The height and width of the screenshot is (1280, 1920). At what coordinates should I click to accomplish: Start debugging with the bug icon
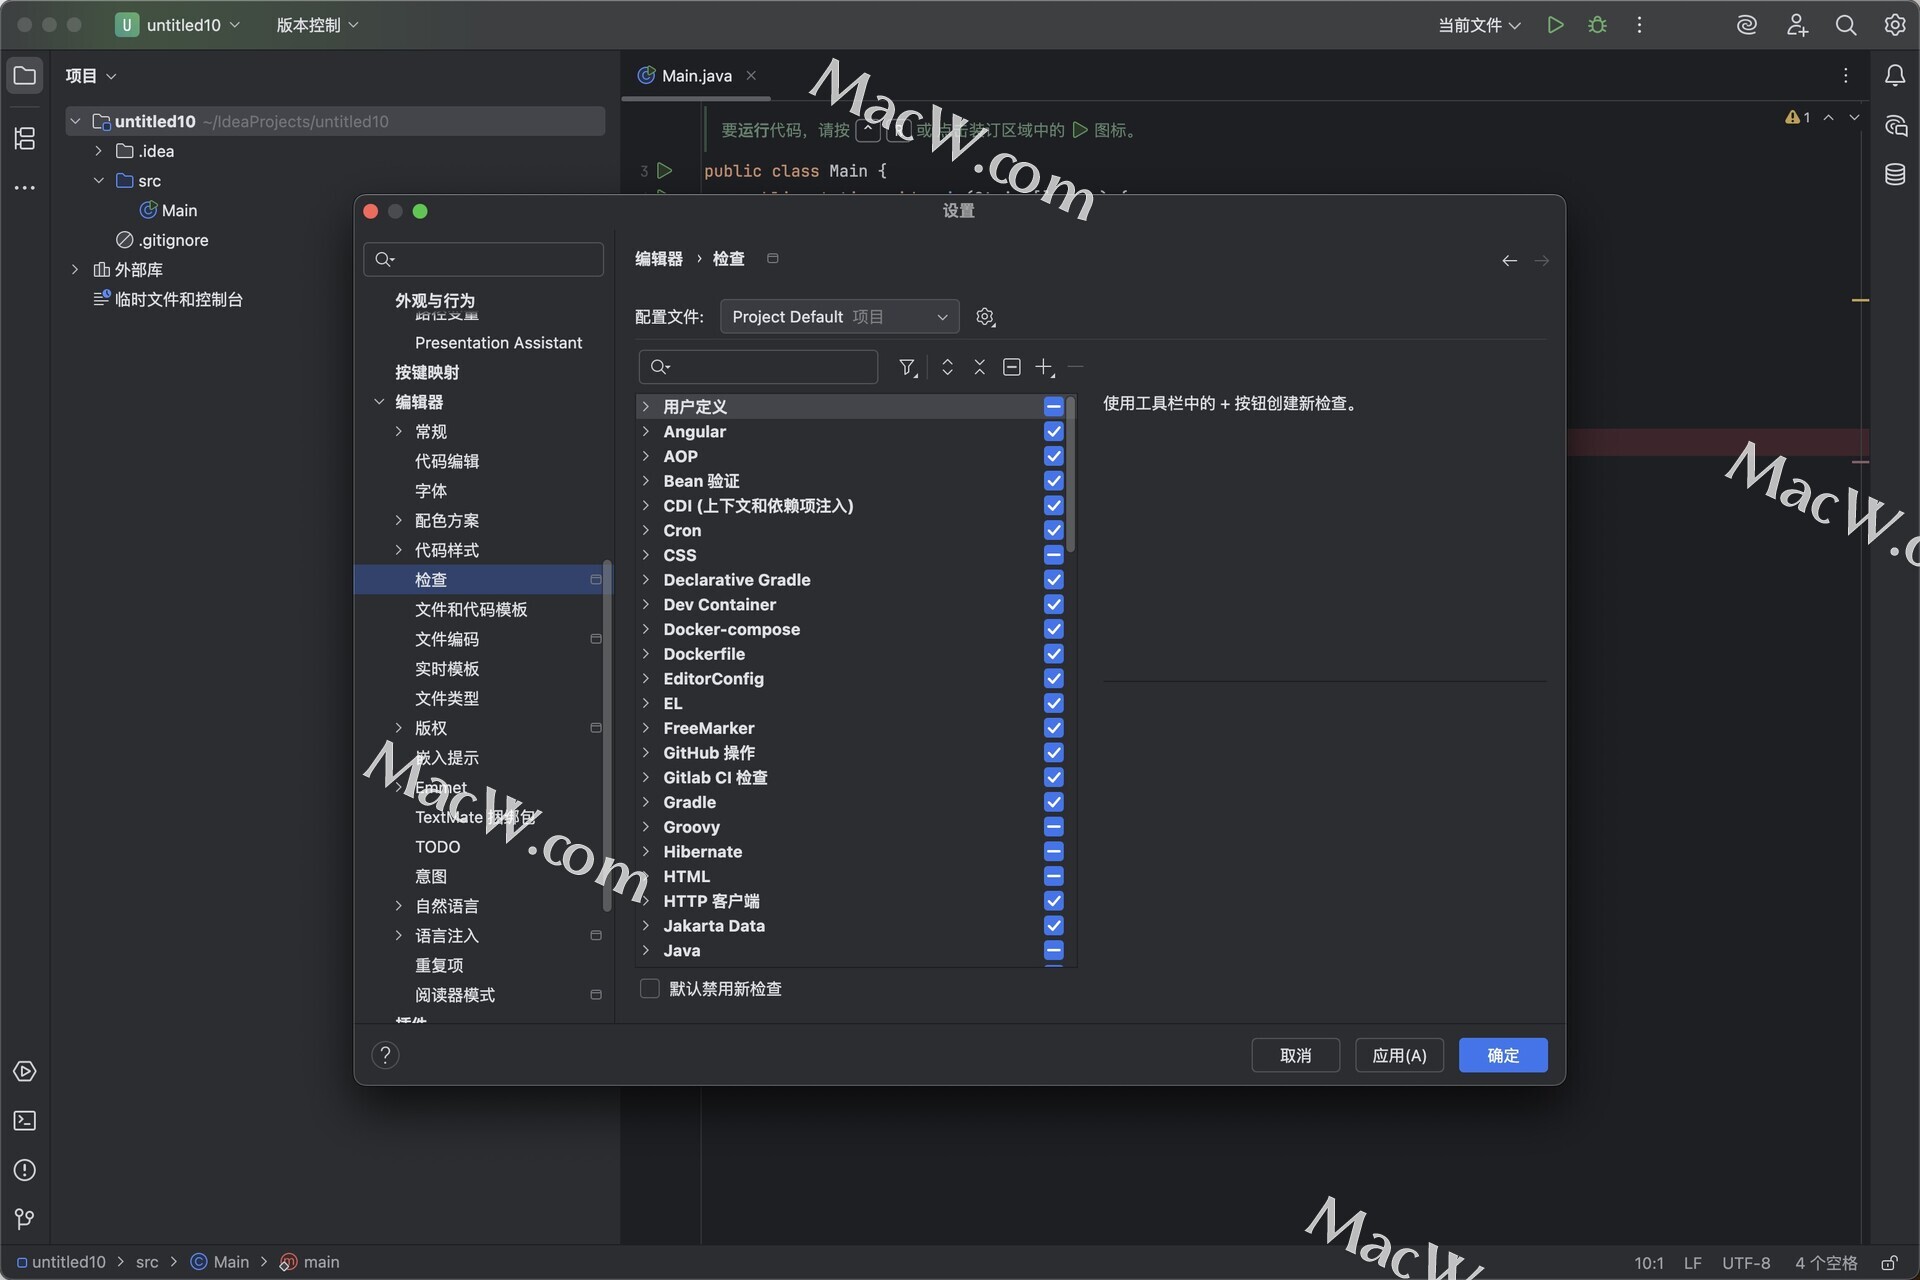[1597, 25]
